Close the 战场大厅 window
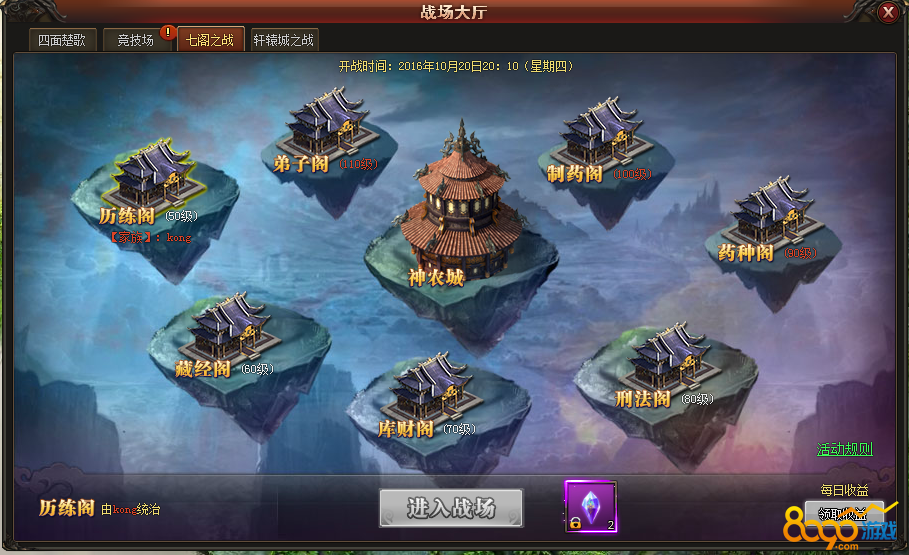 tap(888, 12)
